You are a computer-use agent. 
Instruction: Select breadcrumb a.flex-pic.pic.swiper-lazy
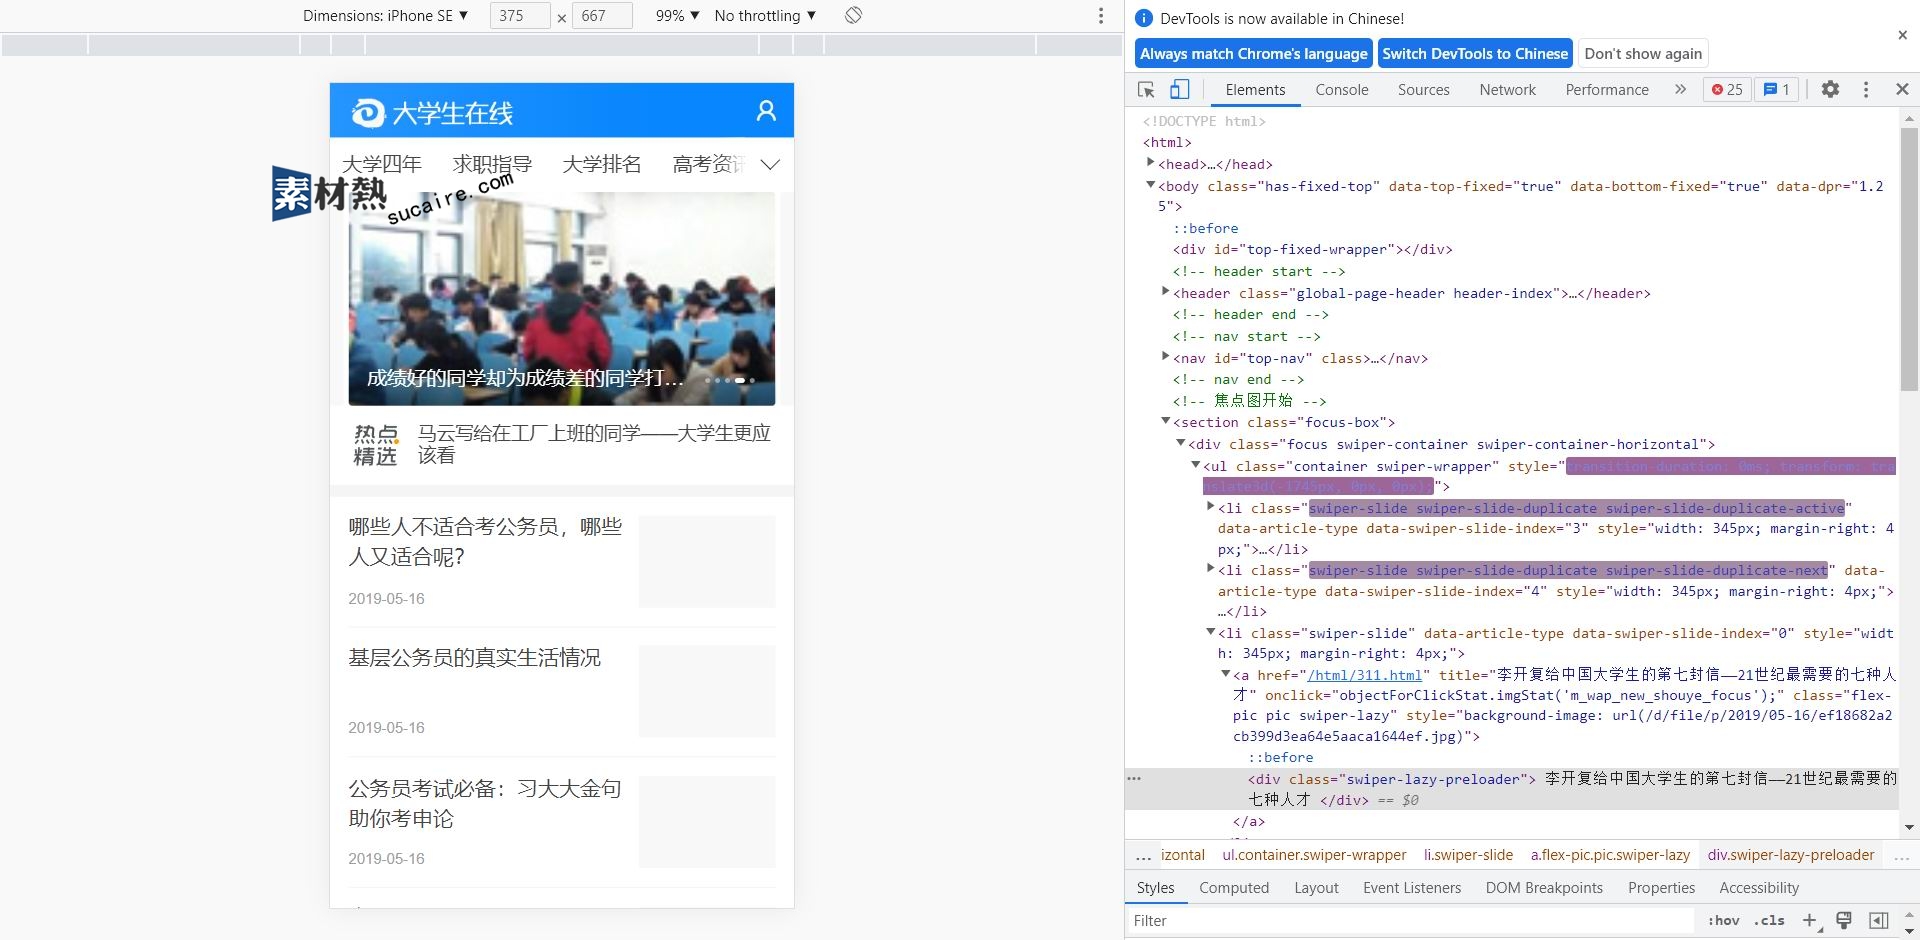(x=1610, y=855)
